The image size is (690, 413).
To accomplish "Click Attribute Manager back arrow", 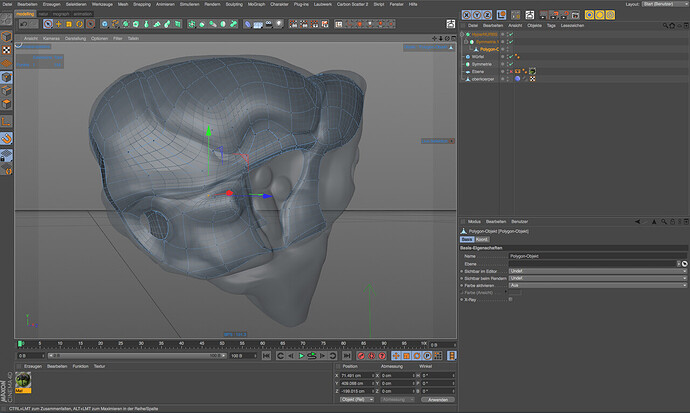I will pos(637,222).
